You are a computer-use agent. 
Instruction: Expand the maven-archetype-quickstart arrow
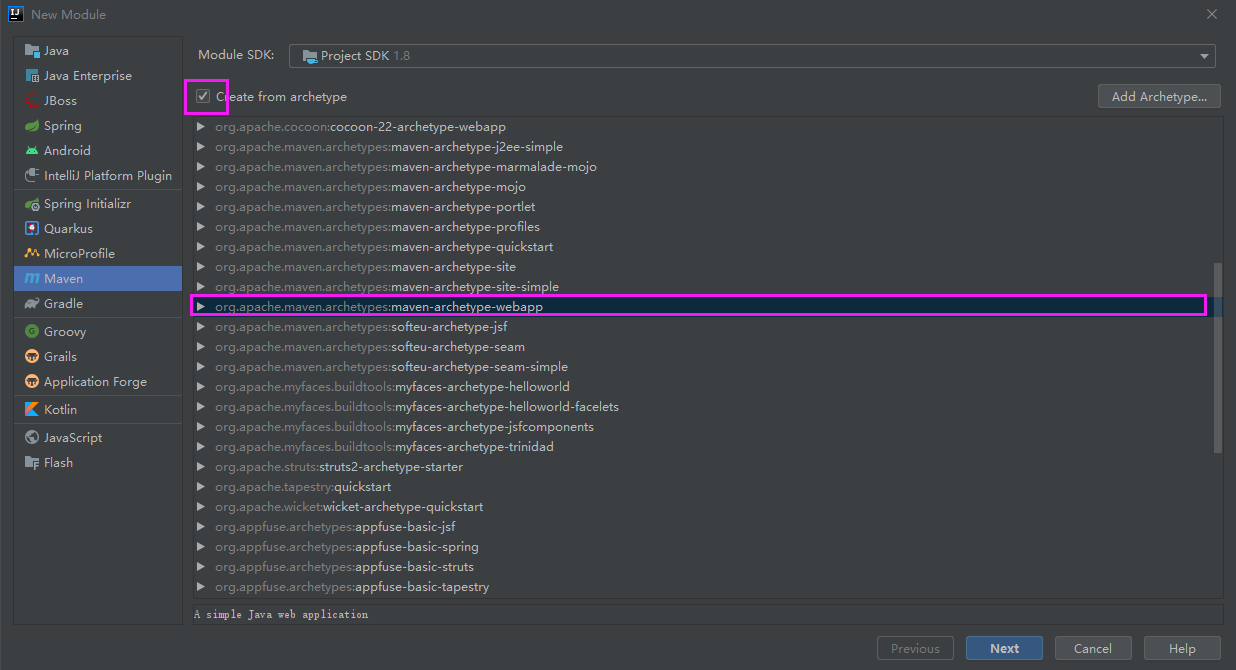click(201, 247)
